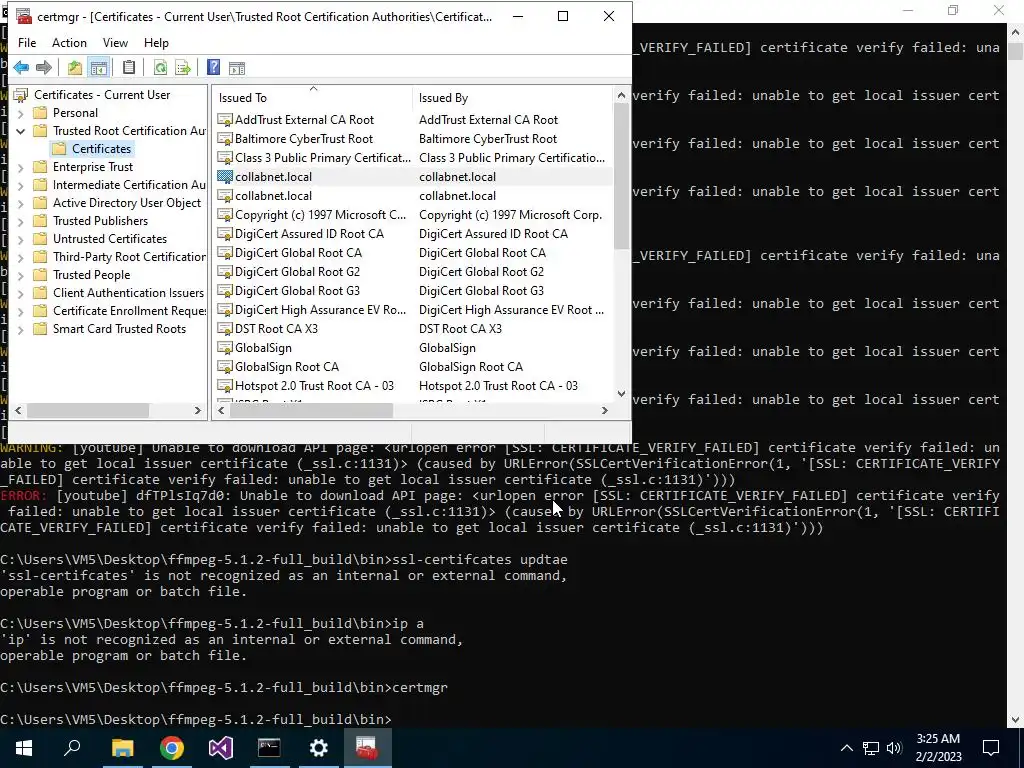
Task: Click DST Root CA X3 certificate icon
Action: [225, 328]
